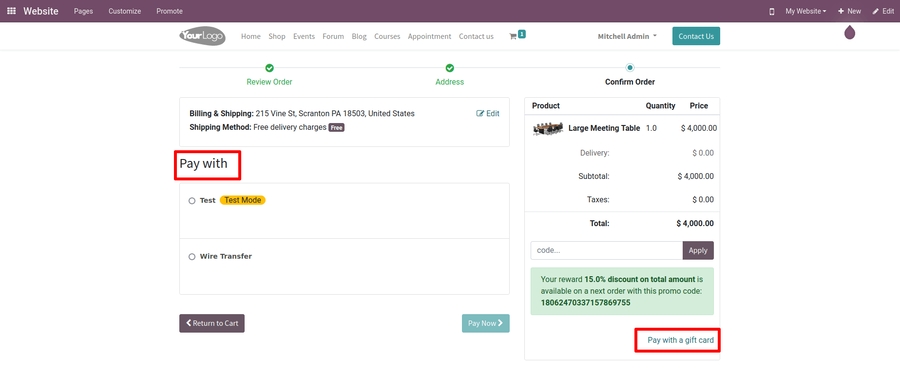Go to Contact us nav link

[476, 36]
